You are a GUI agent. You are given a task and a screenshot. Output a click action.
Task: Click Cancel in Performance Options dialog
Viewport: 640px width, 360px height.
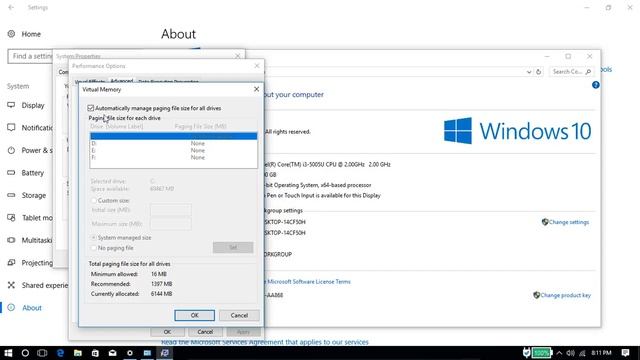click(x=205, y=332)
